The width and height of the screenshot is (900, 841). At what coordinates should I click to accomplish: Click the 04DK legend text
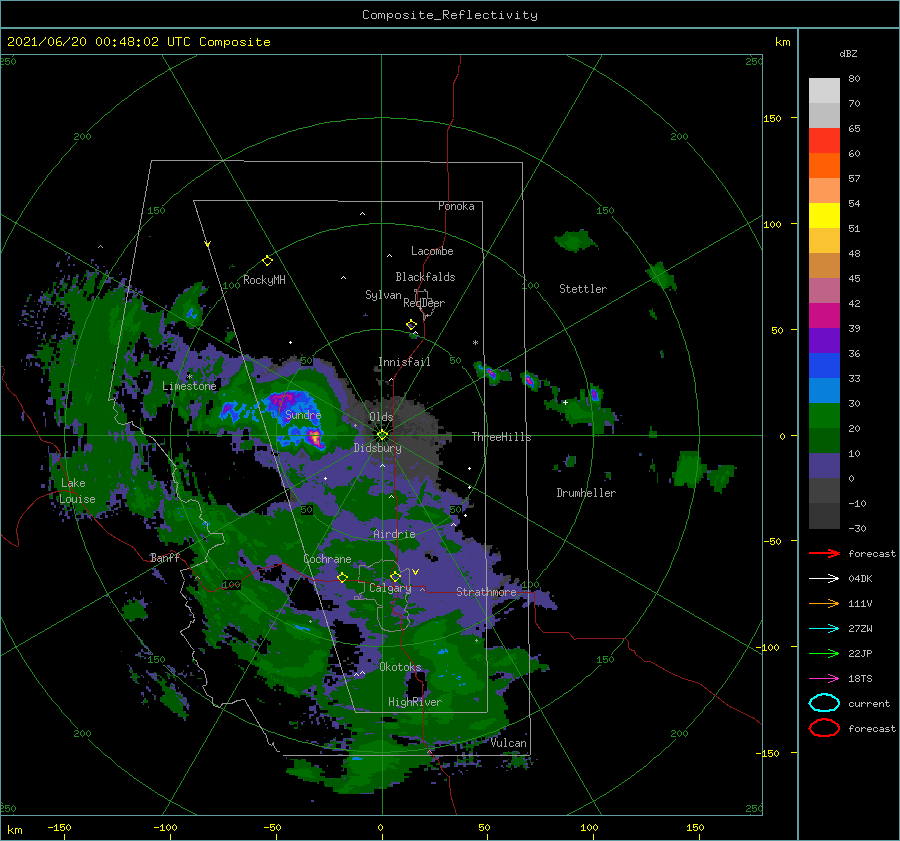[x=860, y=579]
